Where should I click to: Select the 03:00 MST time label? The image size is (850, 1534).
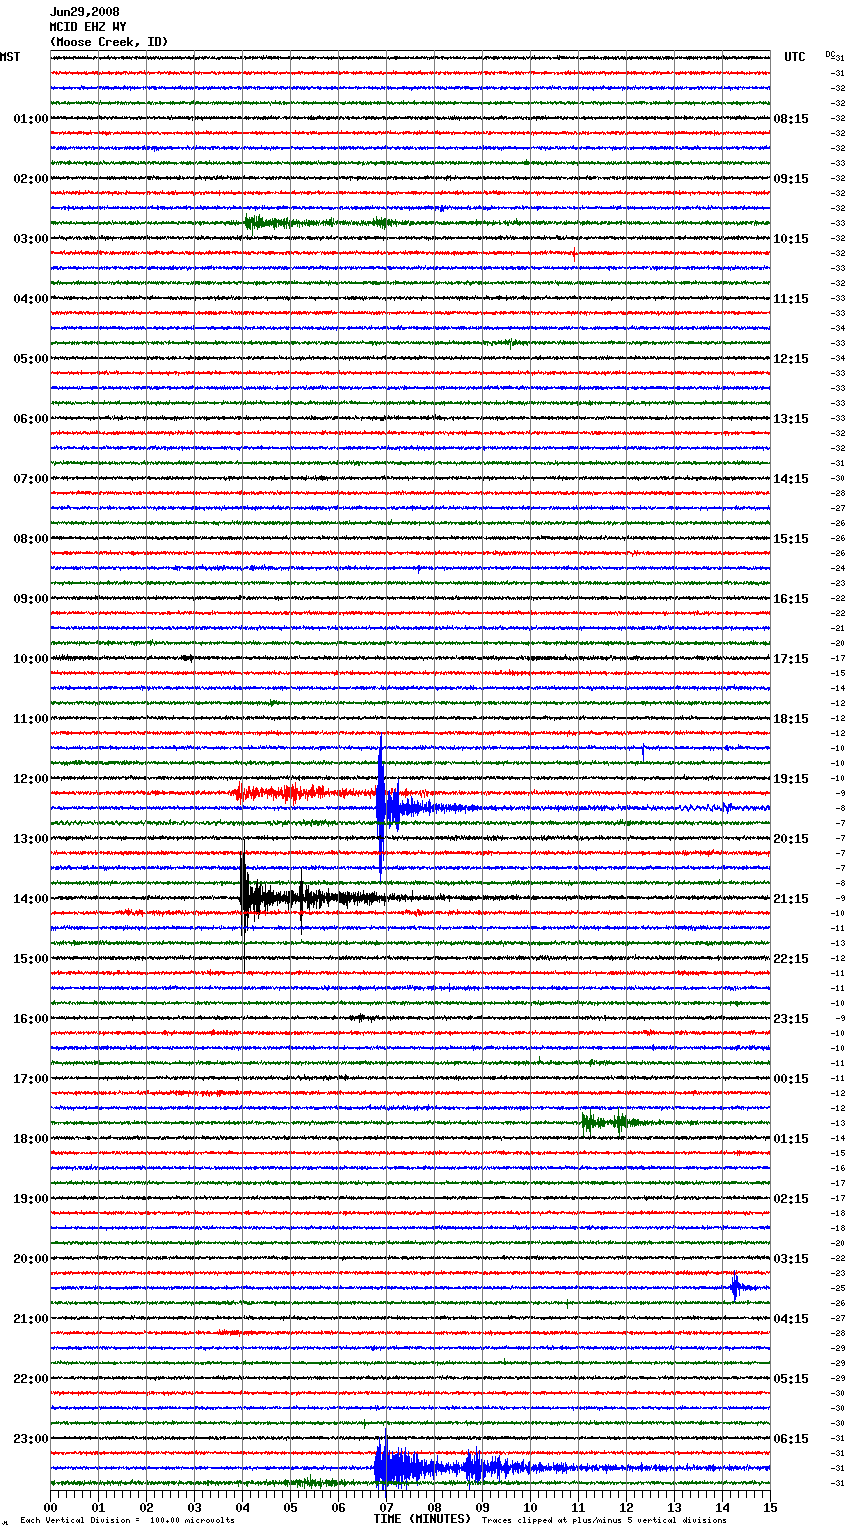(31, 239)
